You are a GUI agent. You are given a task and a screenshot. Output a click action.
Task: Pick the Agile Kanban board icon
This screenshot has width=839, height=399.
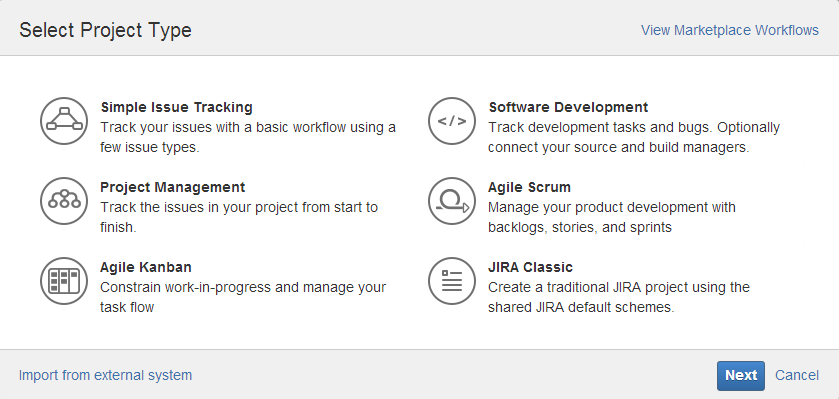(64, 281)
